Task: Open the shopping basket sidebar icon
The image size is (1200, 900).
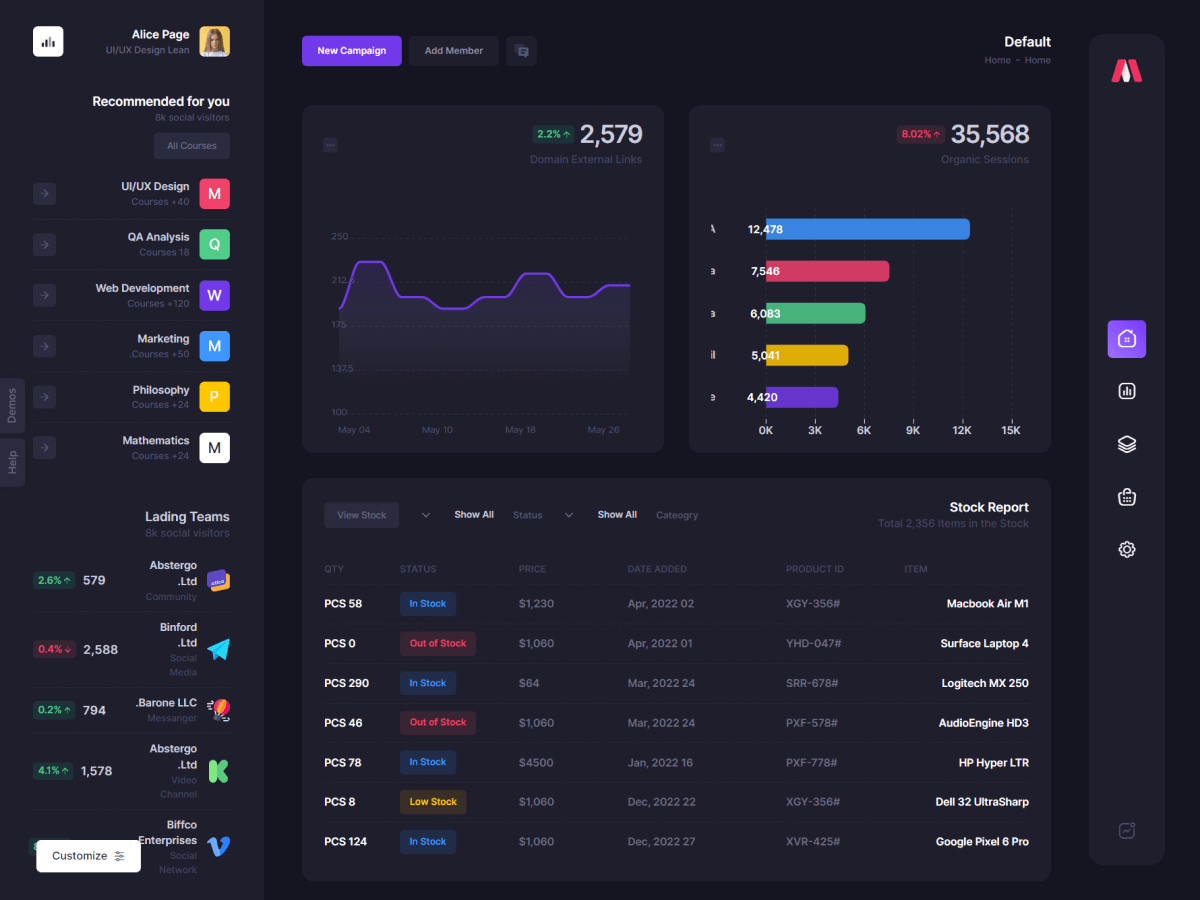Action: tap(1126, 497)
